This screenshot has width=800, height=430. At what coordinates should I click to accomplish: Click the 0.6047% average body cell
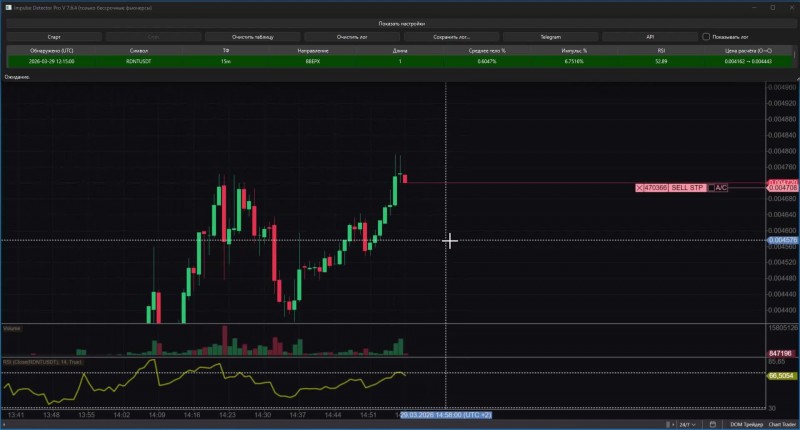pos(487,61)
